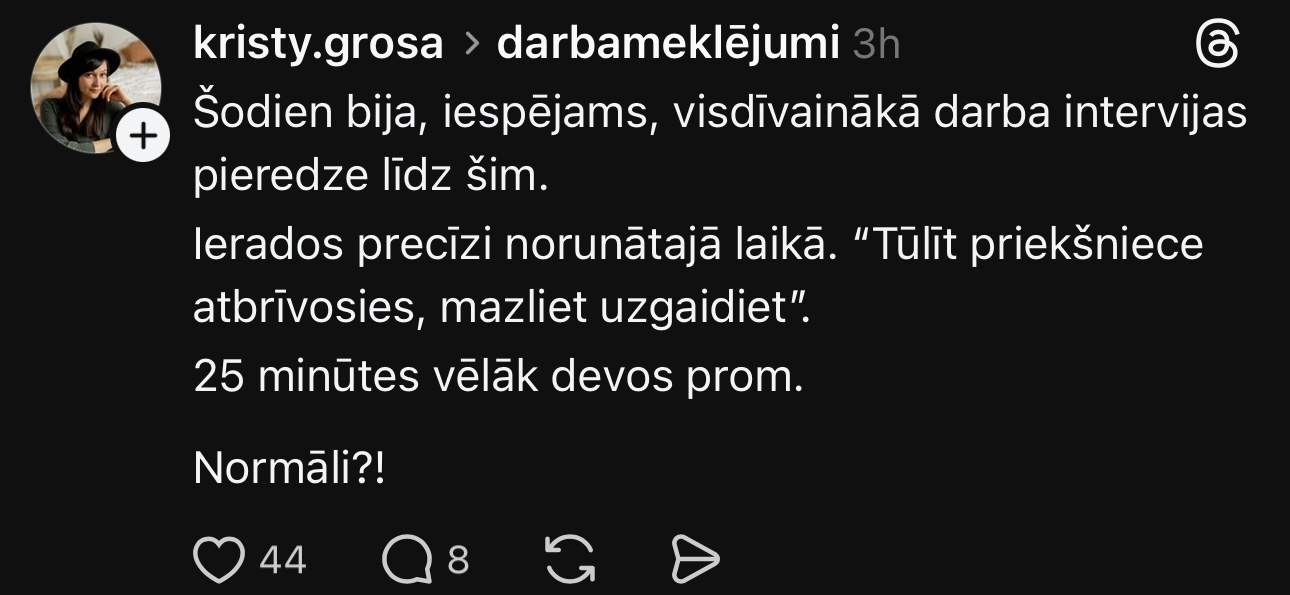Viewport: 1290px width, 595px height.
Task: Click the chevron arrow after kristy.grosa
Action: pos(470,46)
